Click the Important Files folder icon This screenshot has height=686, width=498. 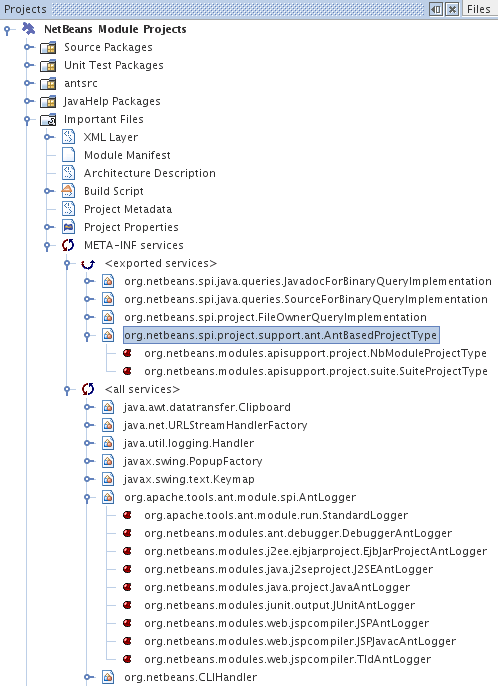[x=48, y=119]
